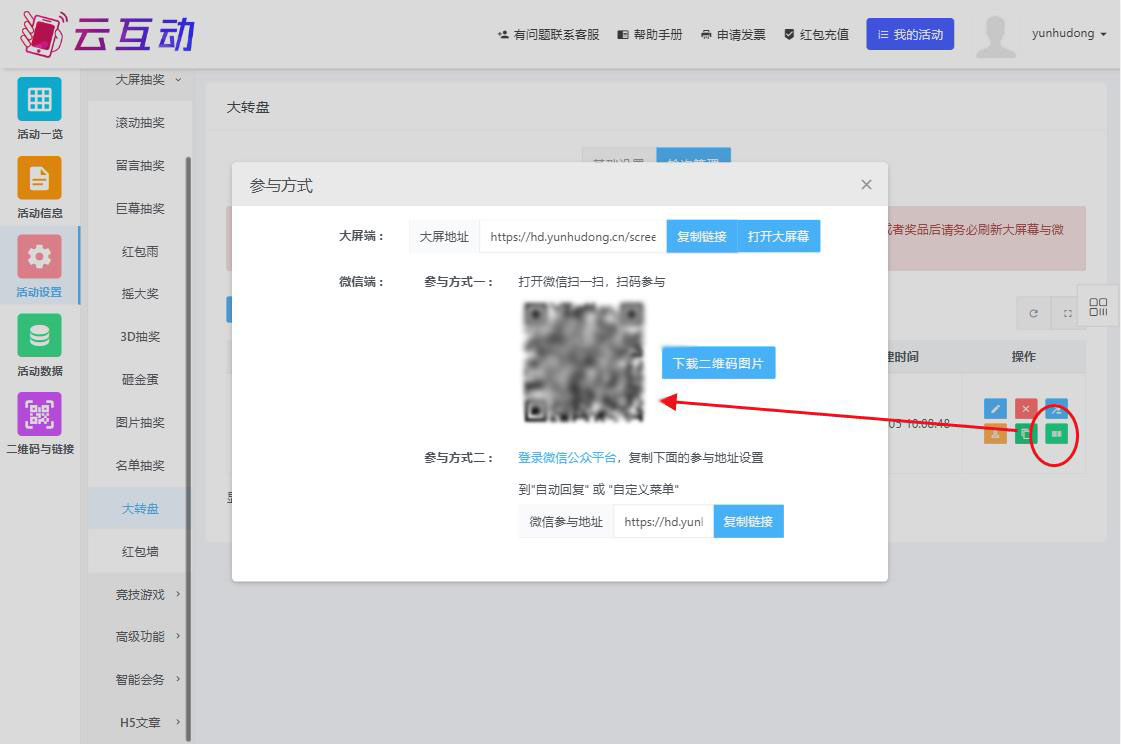
Task: Open the 登录微信公众平台 link
Action: [x=566, y=457]
